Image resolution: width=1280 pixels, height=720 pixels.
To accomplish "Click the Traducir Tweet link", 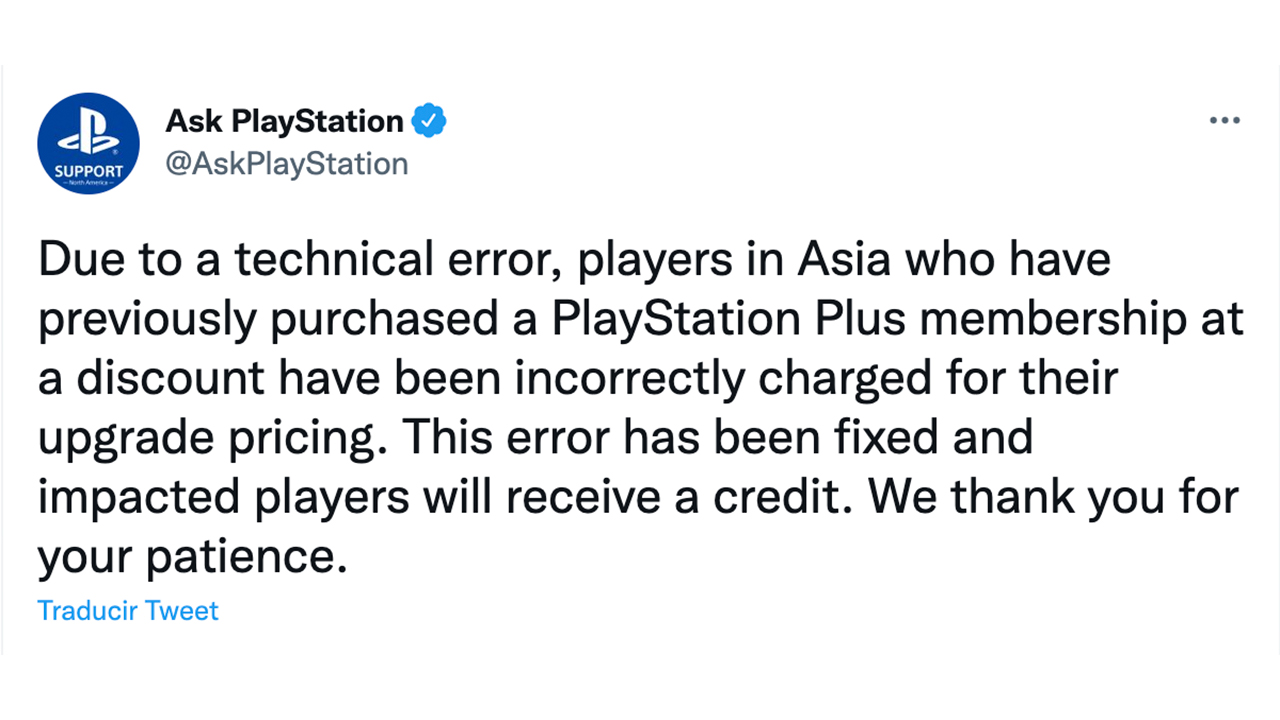I will [x=128, y=611].
